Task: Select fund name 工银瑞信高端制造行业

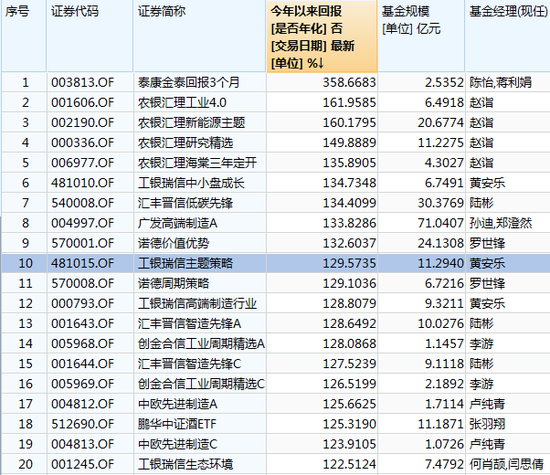Action: (x=197, y=303)
